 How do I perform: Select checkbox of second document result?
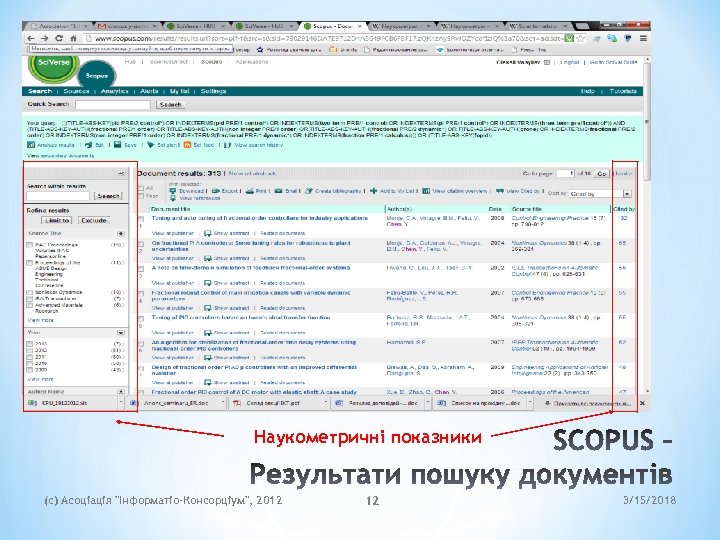141,244
